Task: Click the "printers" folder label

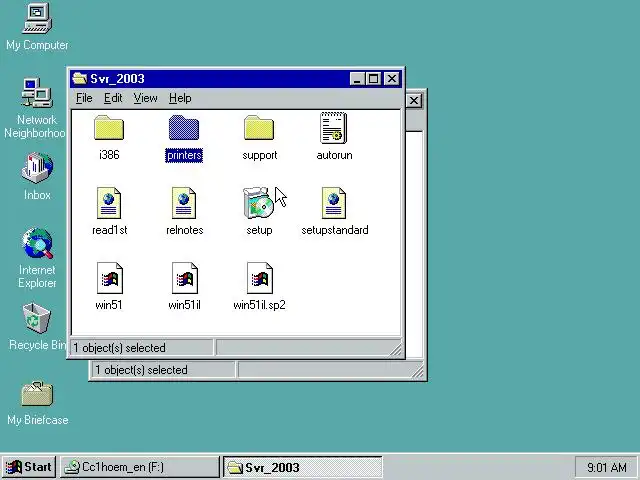Action: click(184, 155)
